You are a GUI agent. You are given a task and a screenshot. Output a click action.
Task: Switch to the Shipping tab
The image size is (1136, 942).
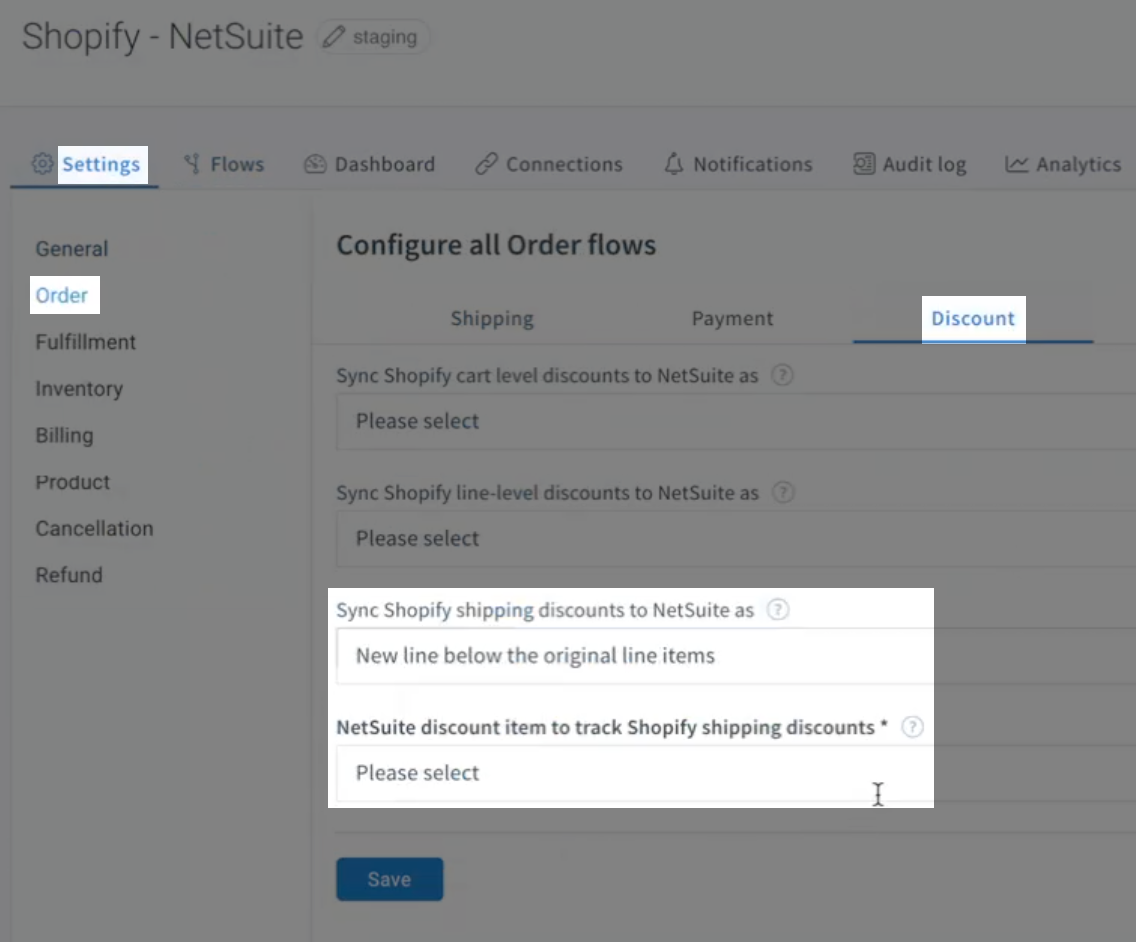(x=492, y=318)
